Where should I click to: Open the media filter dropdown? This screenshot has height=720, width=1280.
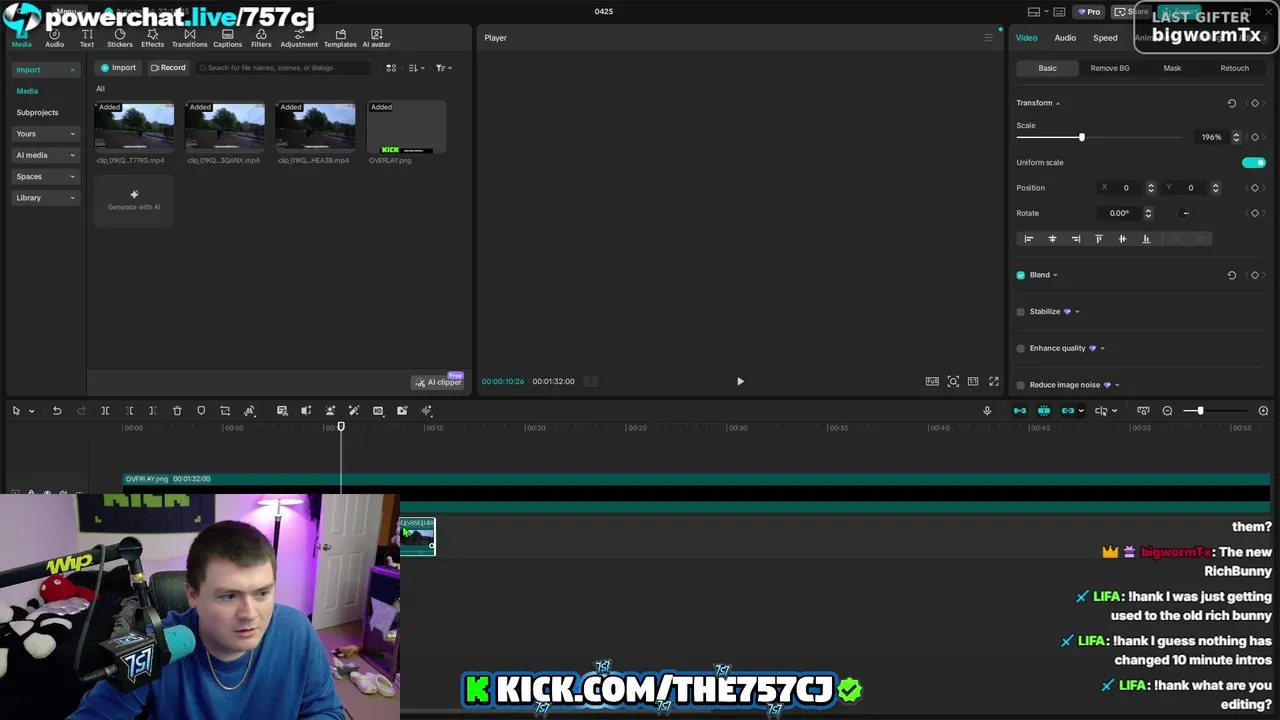click(x=444, y=68)
